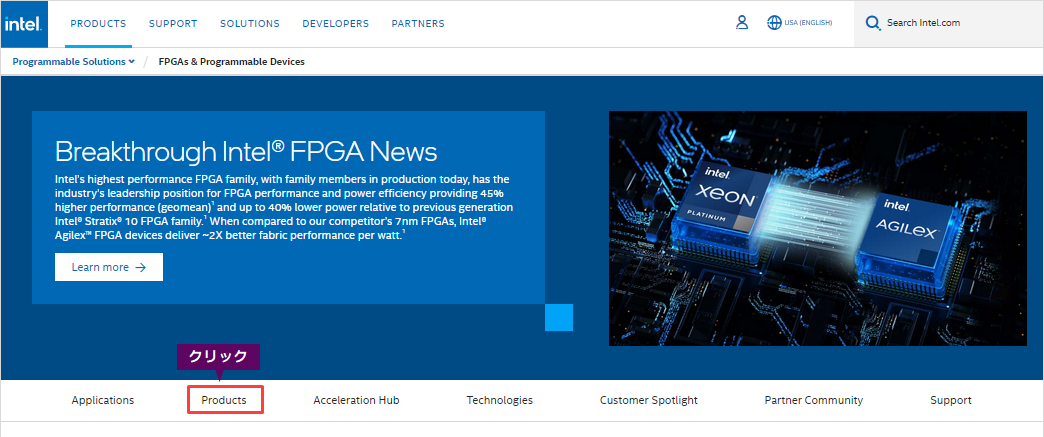Open the Acceleration Hub tab

tap(356, 400)
